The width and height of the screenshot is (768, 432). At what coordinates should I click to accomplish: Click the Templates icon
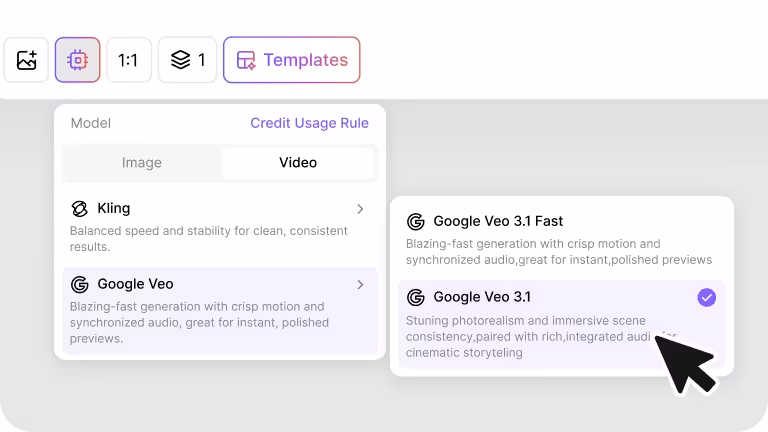[x=246, y=60]
